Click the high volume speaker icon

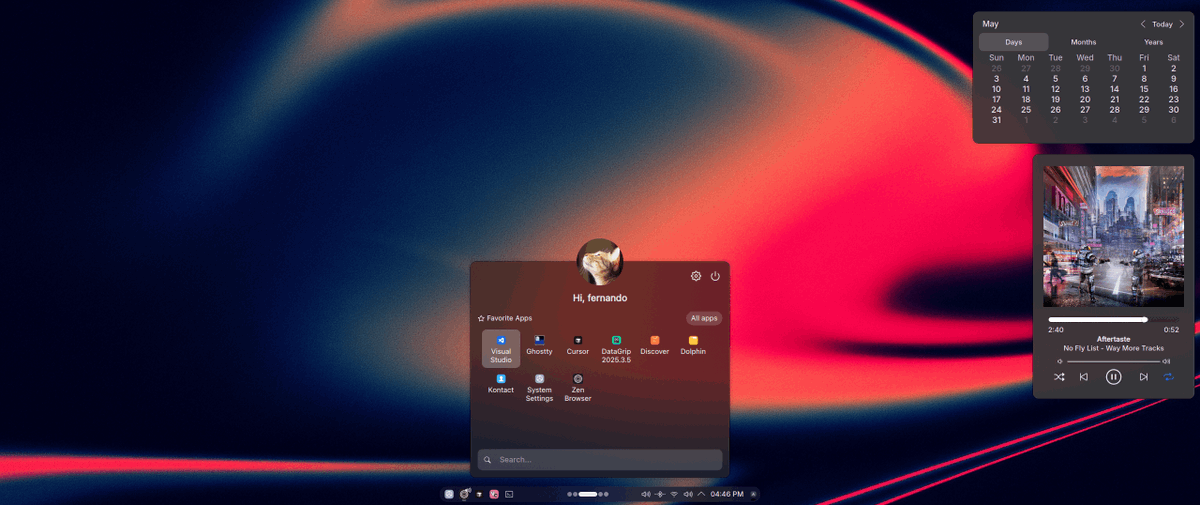[x=1166, y=361]
